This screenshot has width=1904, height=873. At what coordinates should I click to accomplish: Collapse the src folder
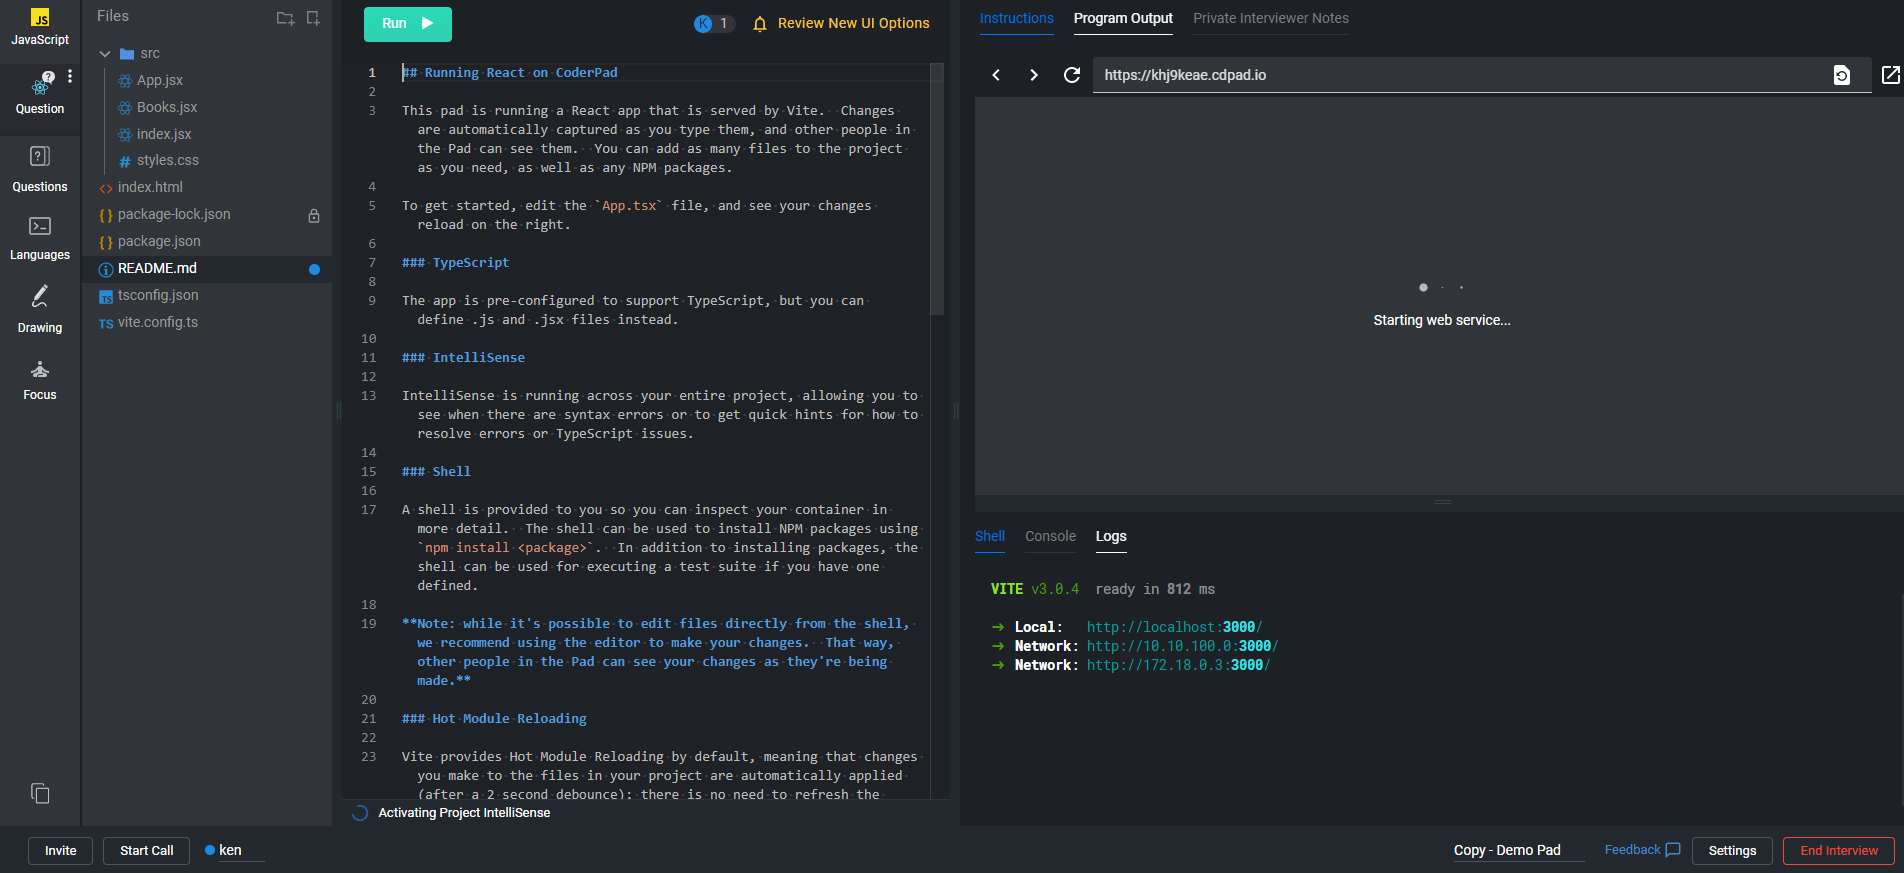[x=105, y=54]
